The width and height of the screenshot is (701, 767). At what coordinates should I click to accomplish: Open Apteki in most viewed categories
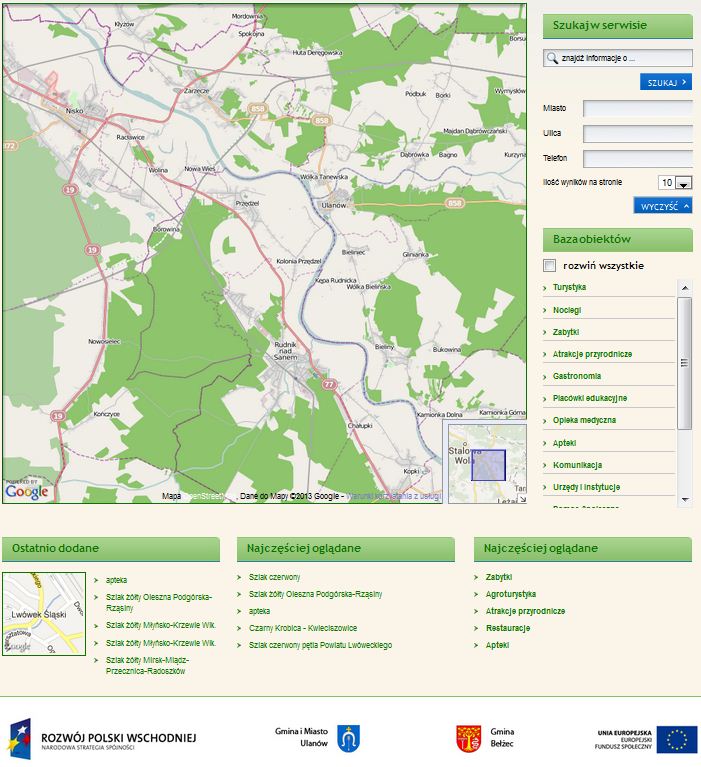tap(497, 645)
